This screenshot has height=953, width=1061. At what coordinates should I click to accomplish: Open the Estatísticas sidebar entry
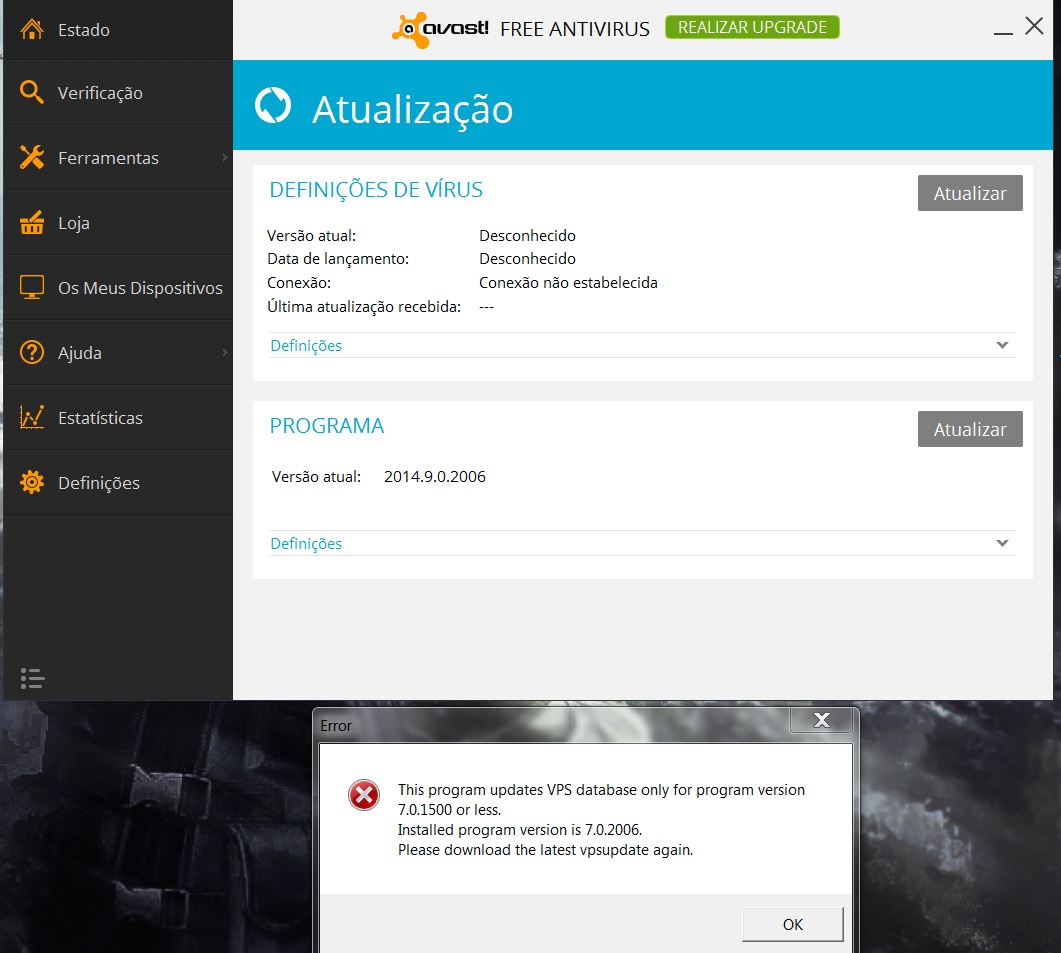point(118,418)
